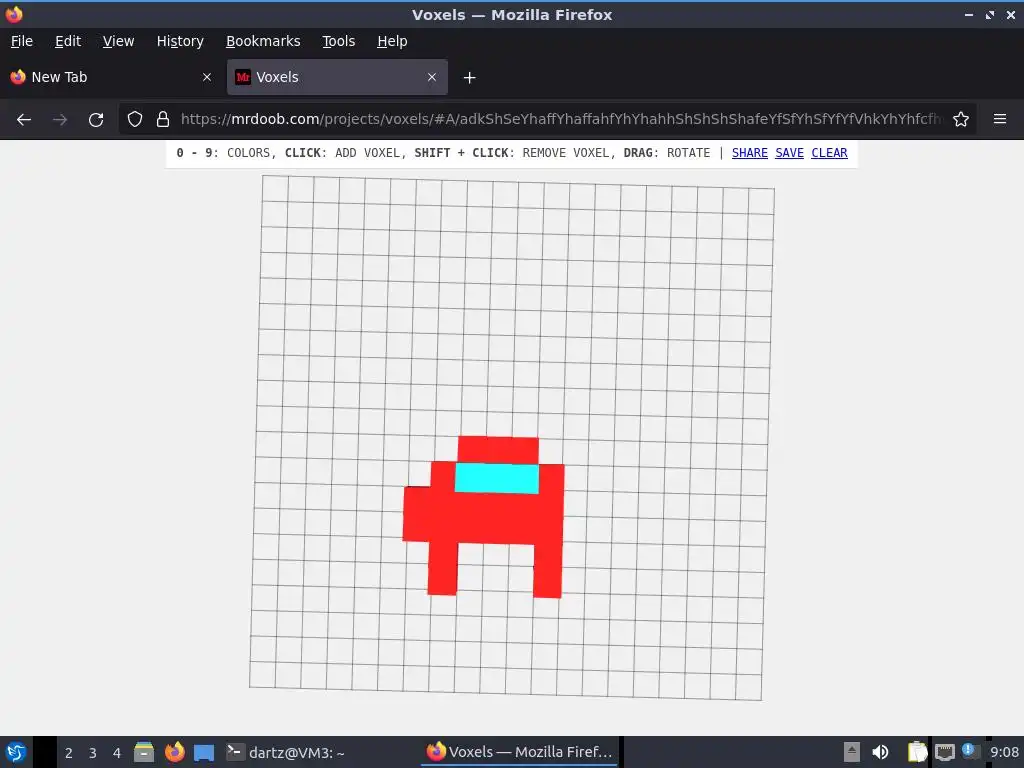Open the file manager icon in taskbar
Viewport: 1024px width, 768px height.
tap(144, 752)
